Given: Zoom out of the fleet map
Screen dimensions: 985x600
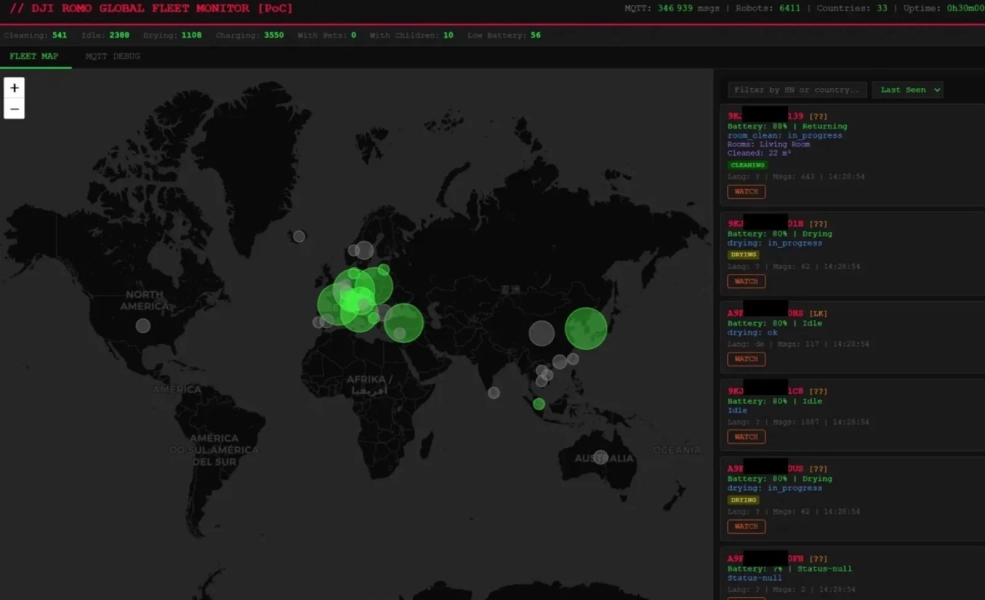Looking at the screenshot, I should (x=14, y=109).
